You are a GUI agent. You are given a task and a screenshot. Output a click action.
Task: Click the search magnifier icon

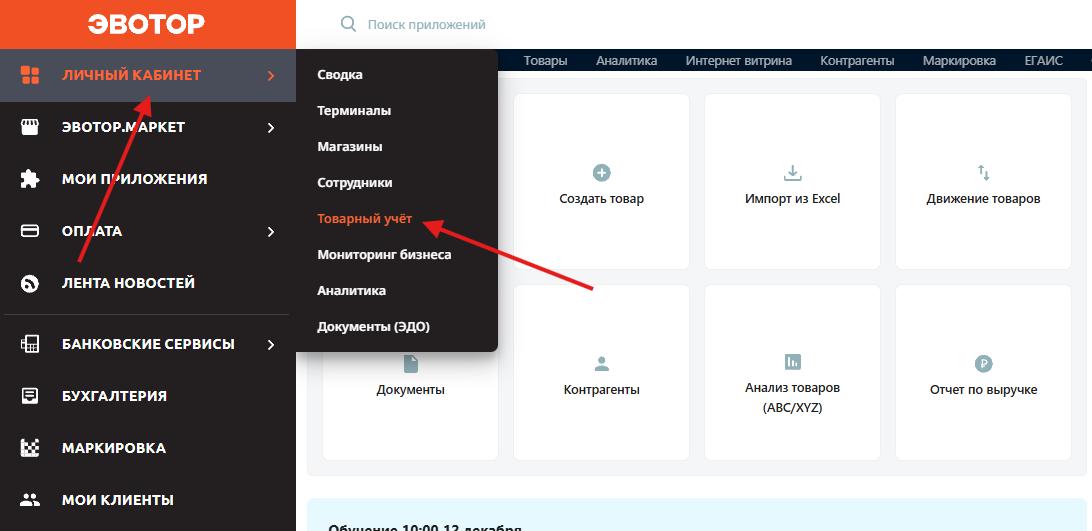click(348, 24)
